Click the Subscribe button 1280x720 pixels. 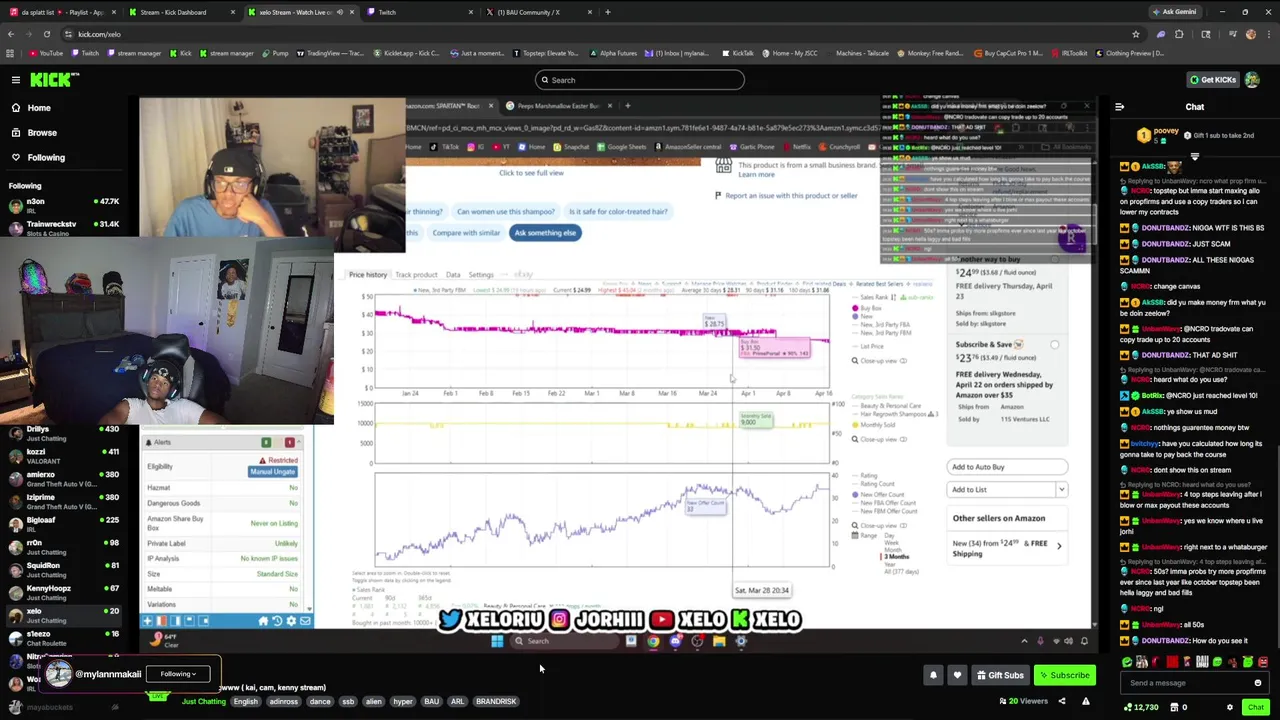1064,675
